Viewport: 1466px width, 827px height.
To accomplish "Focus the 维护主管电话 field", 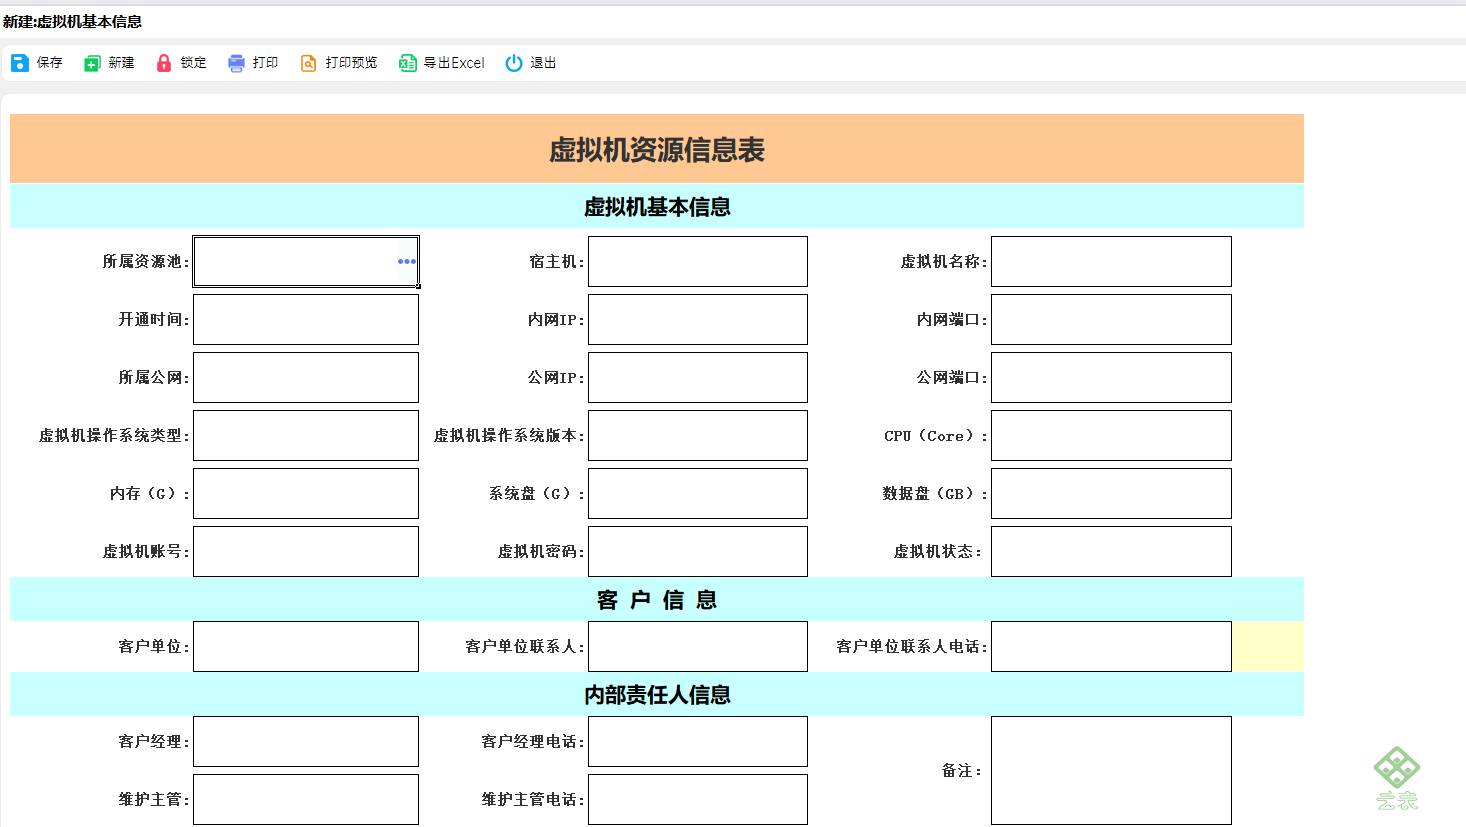I will tap(698, 799).
